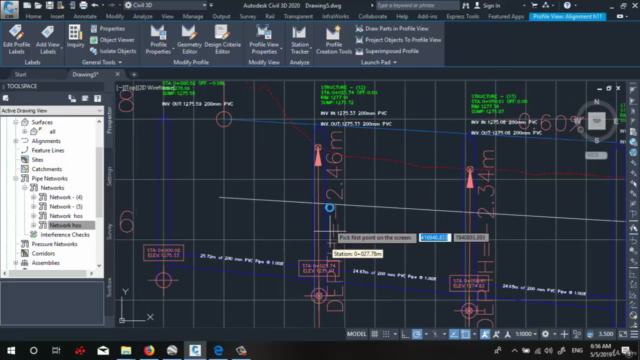The height and width of the screenshot is (360, 640).
Task: Open Profile Creation Tools
Action: tap(334, 40)
